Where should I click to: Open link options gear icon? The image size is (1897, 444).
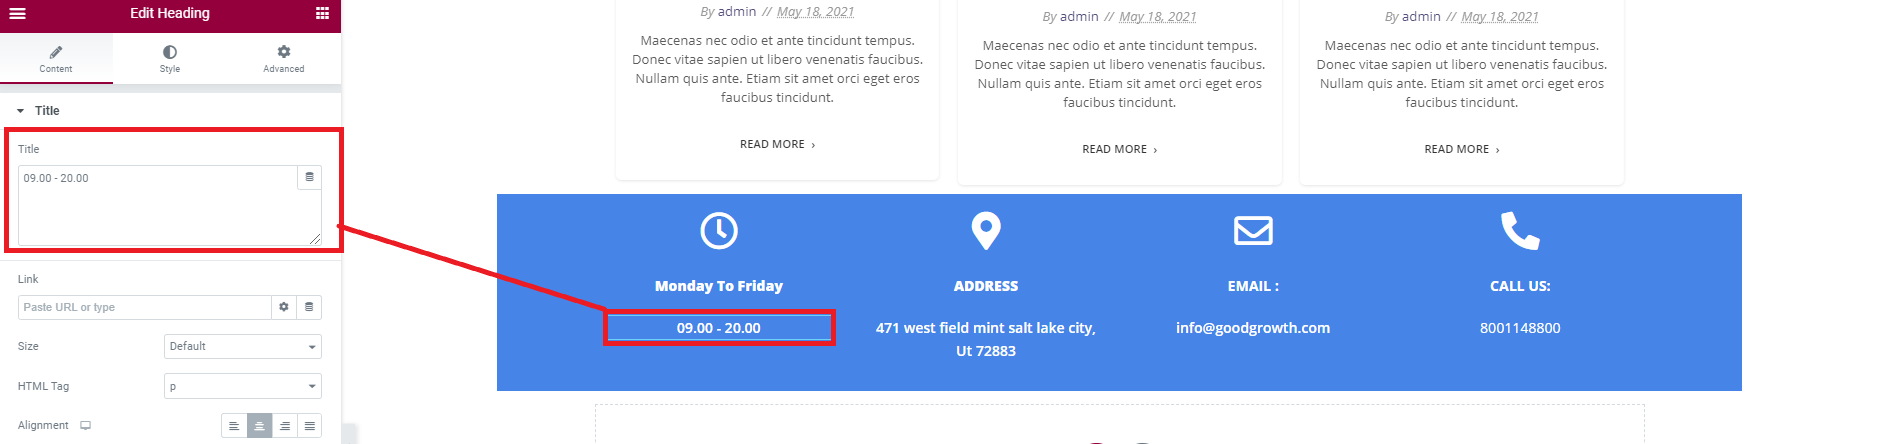(x=284, y=307)
